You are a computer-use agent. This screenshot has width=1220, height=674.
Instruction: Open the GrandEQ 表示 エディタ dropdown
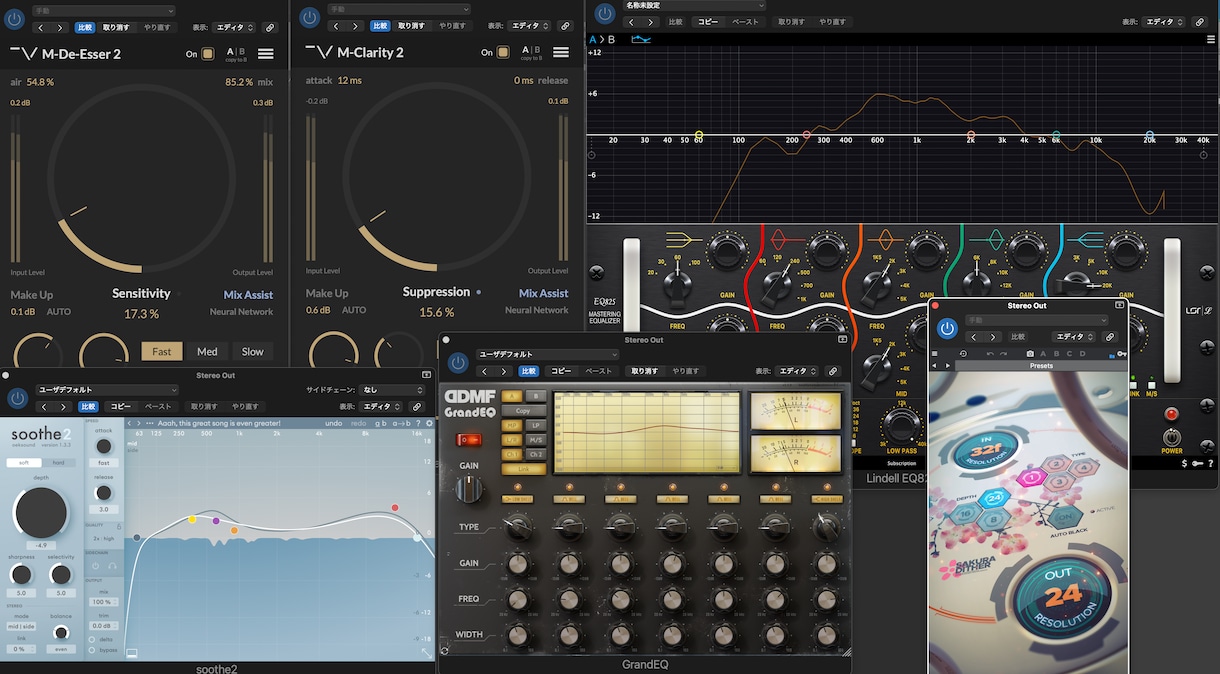pos(798,371)
